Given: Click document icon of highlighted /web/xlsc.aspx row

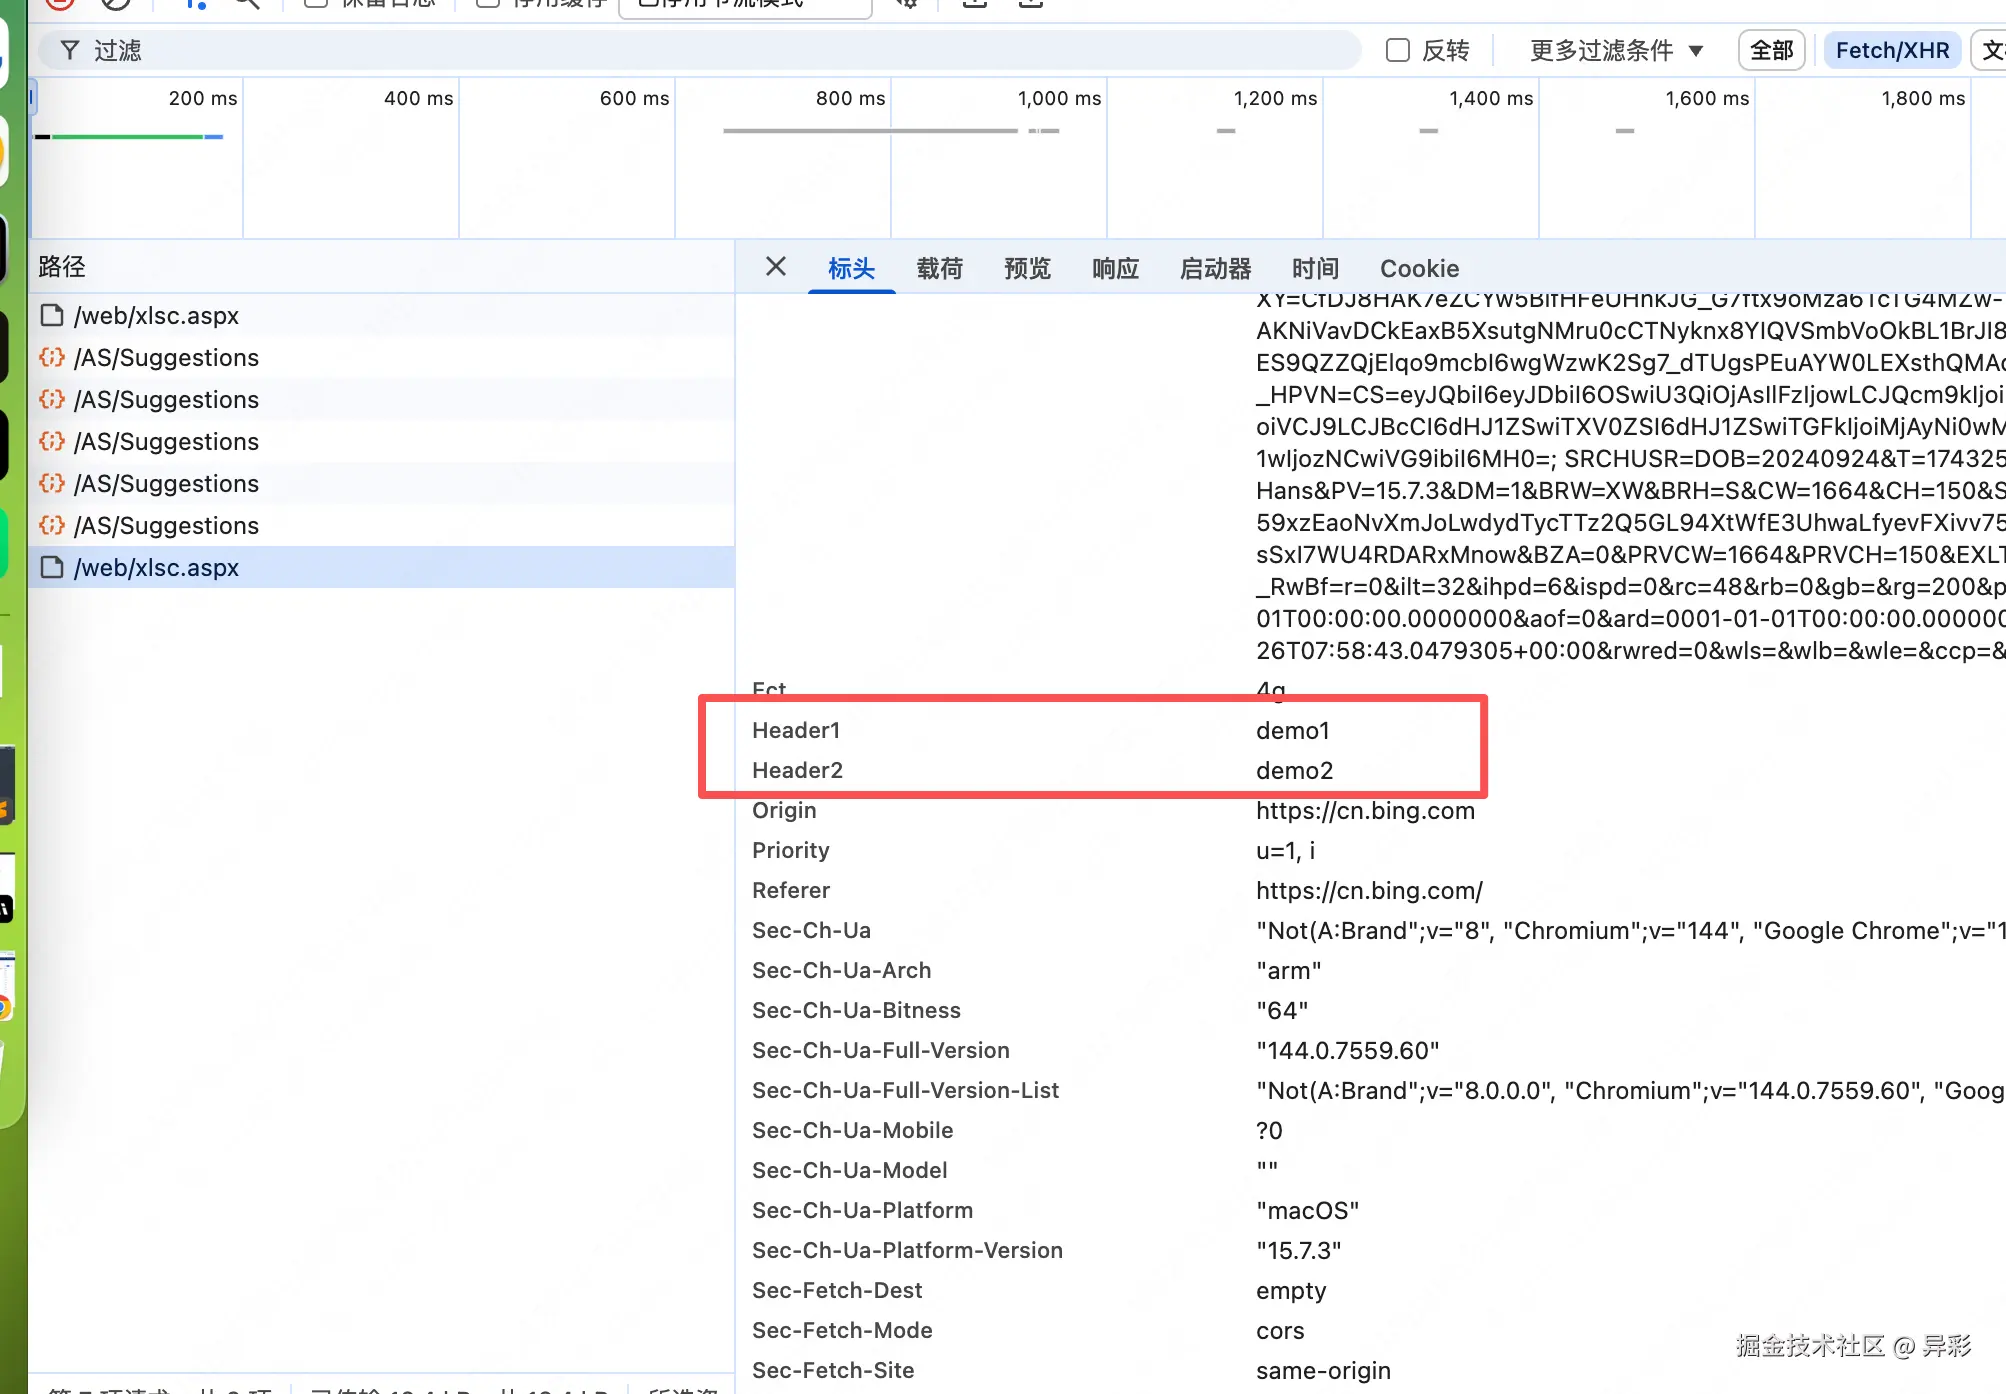Looking at the screenshot, I should 52,568.
